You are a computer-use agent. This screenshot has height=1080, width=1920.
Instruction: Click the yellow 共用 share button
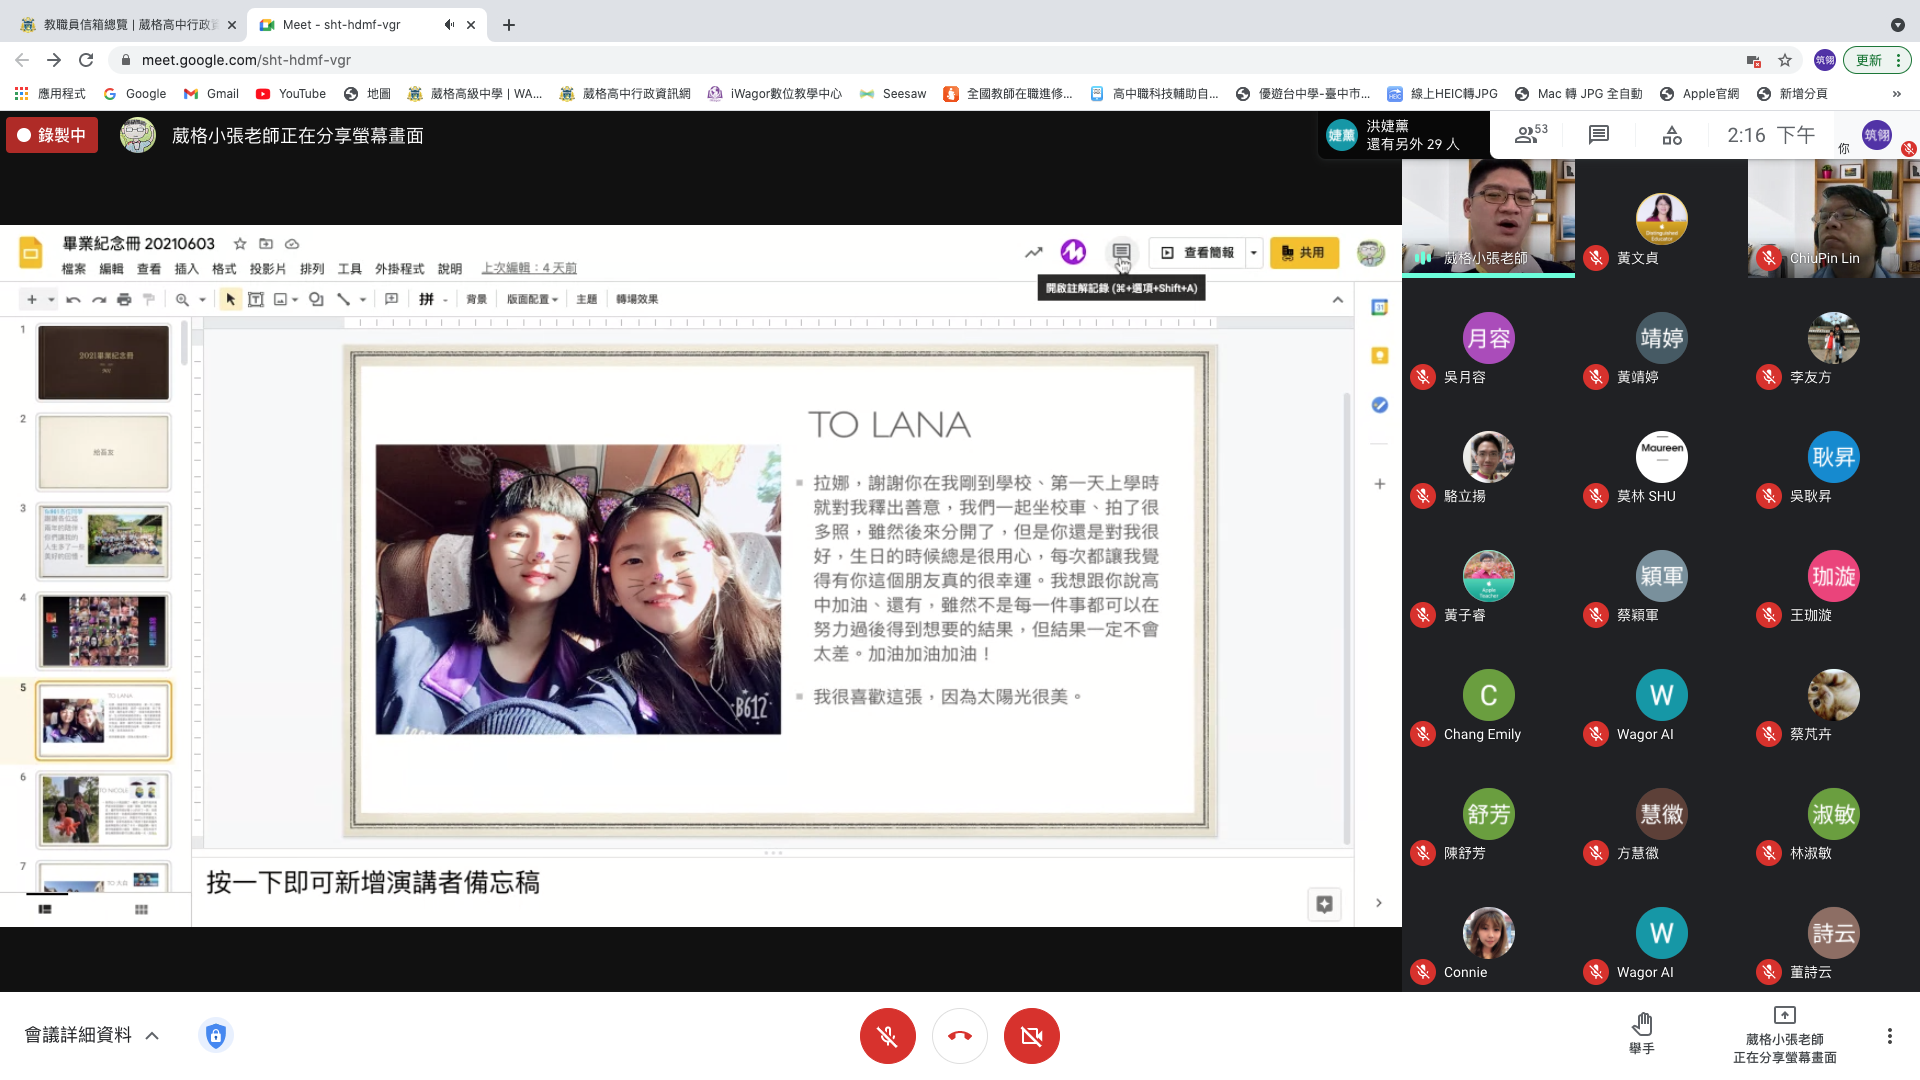click(1303, 253)
